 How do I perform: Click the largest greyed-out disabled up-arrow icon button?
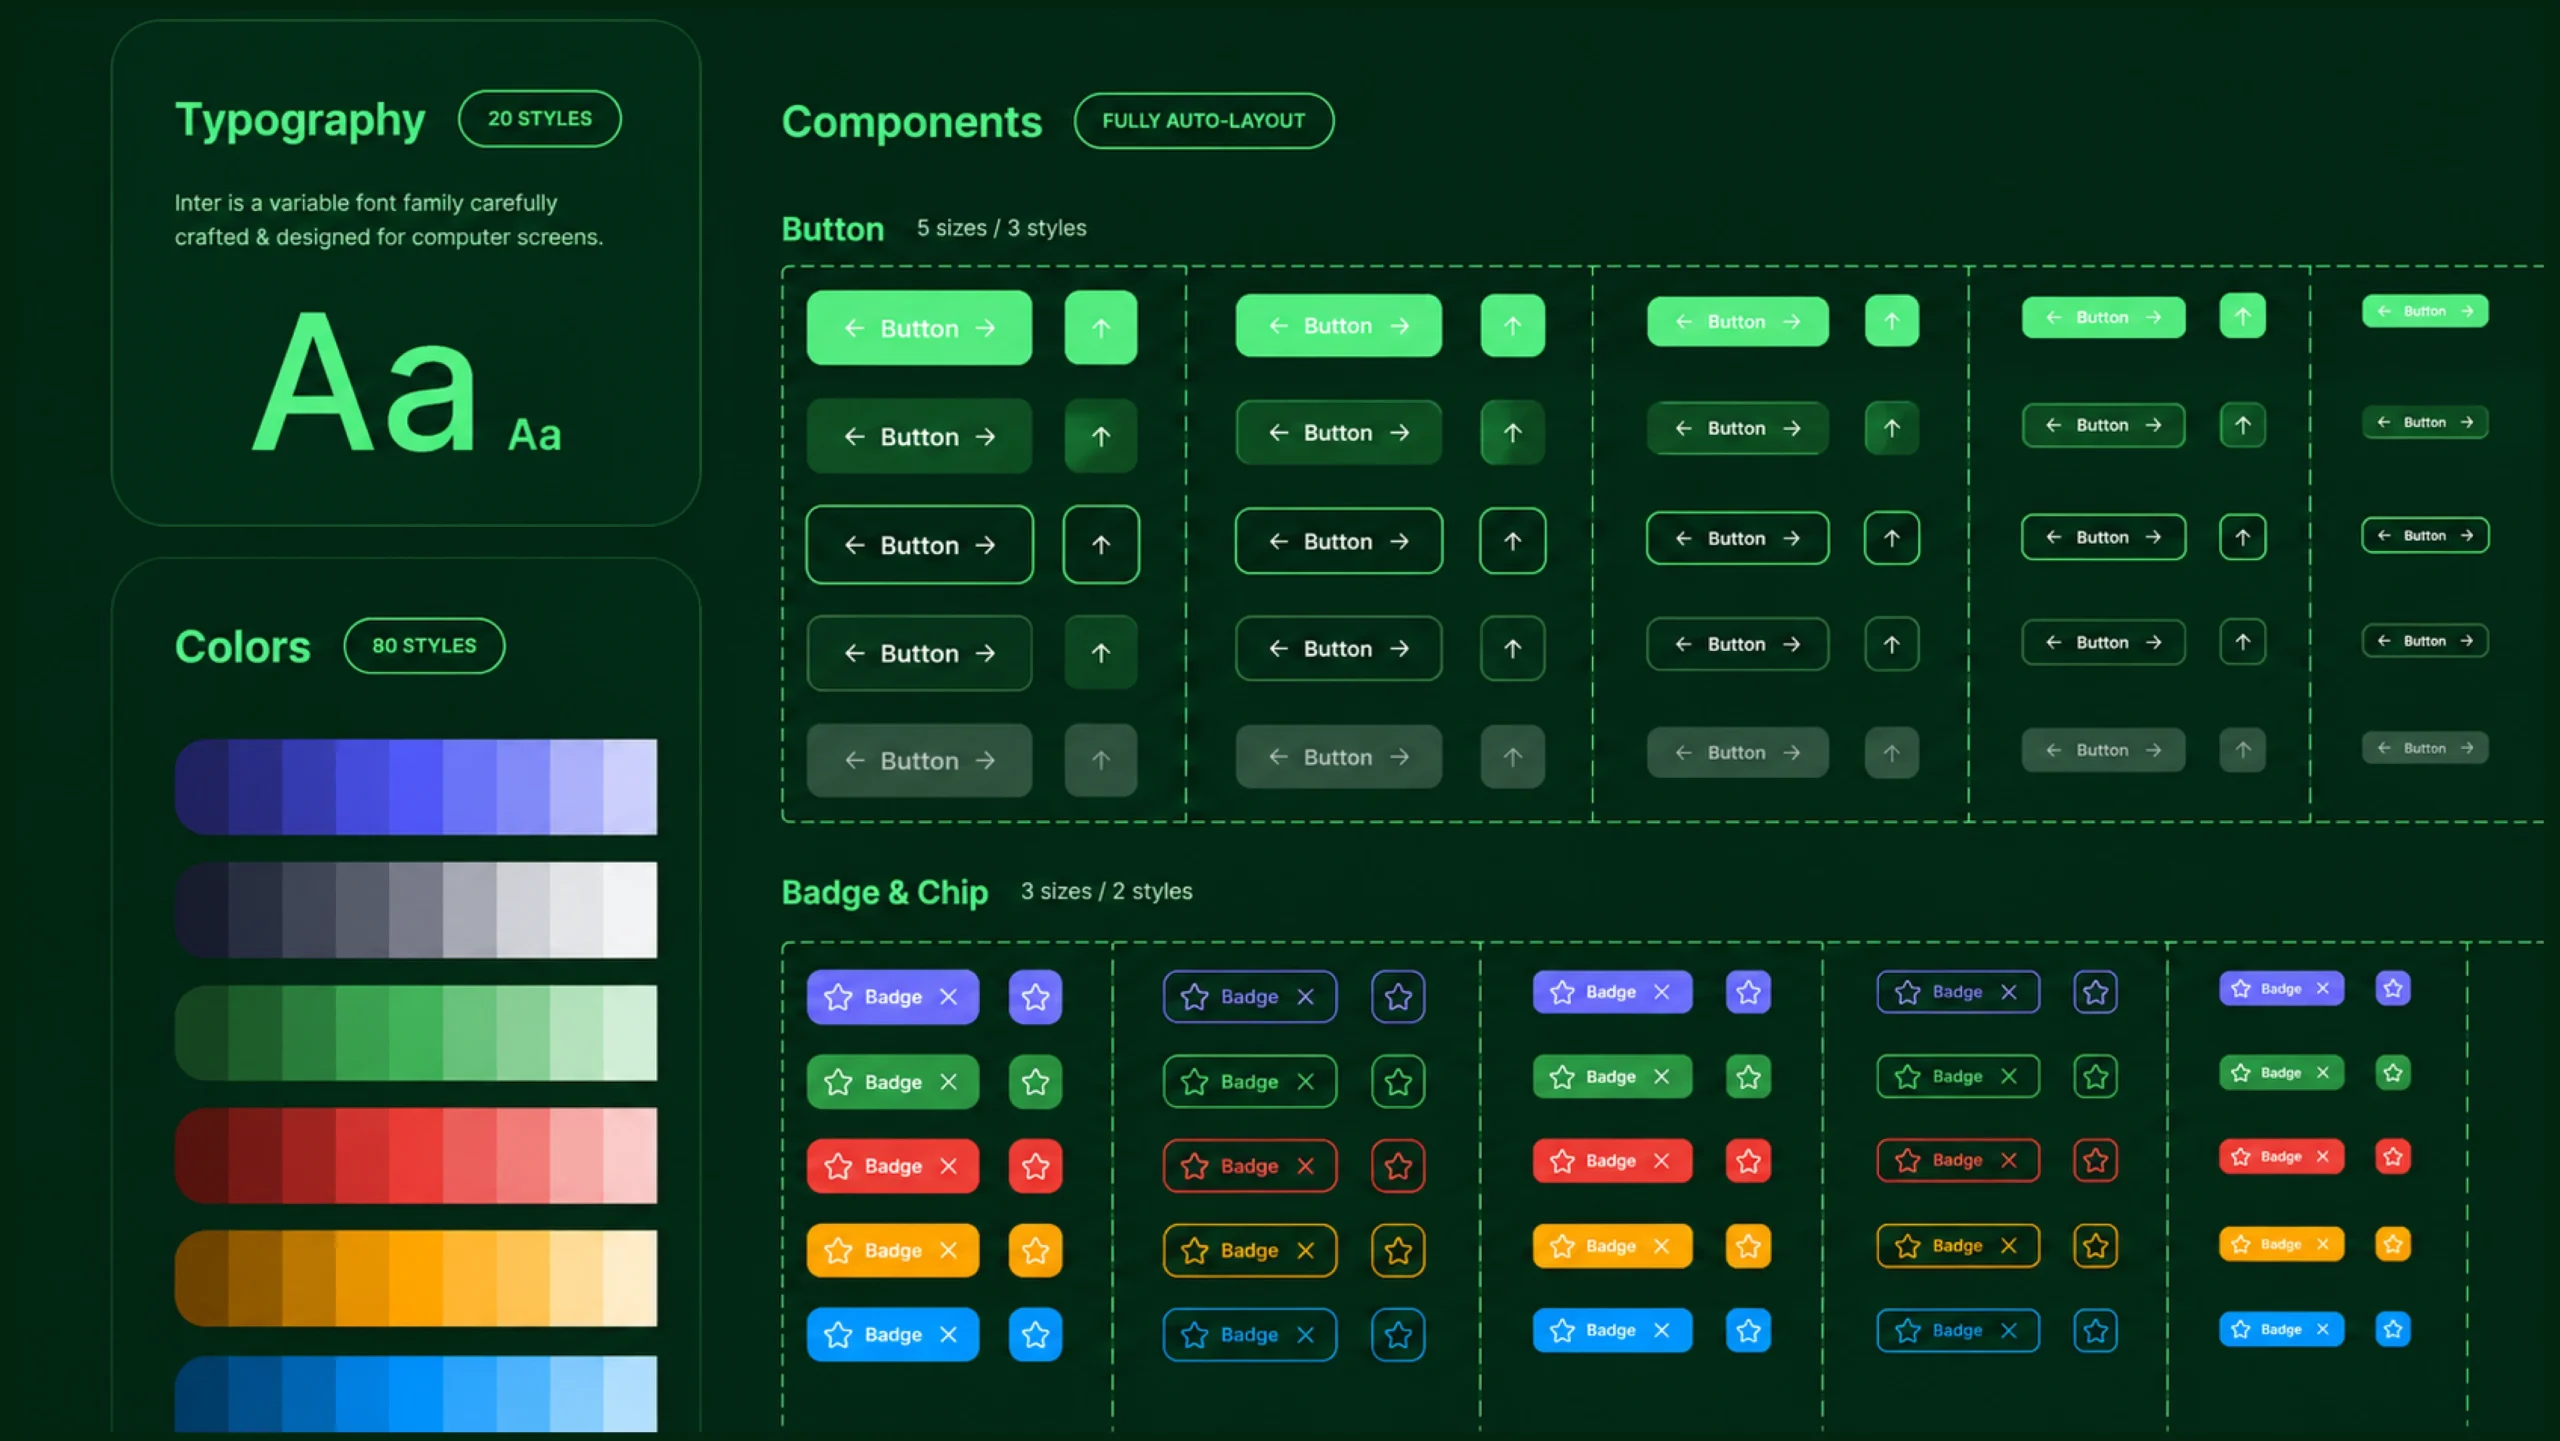(1100, 760)
